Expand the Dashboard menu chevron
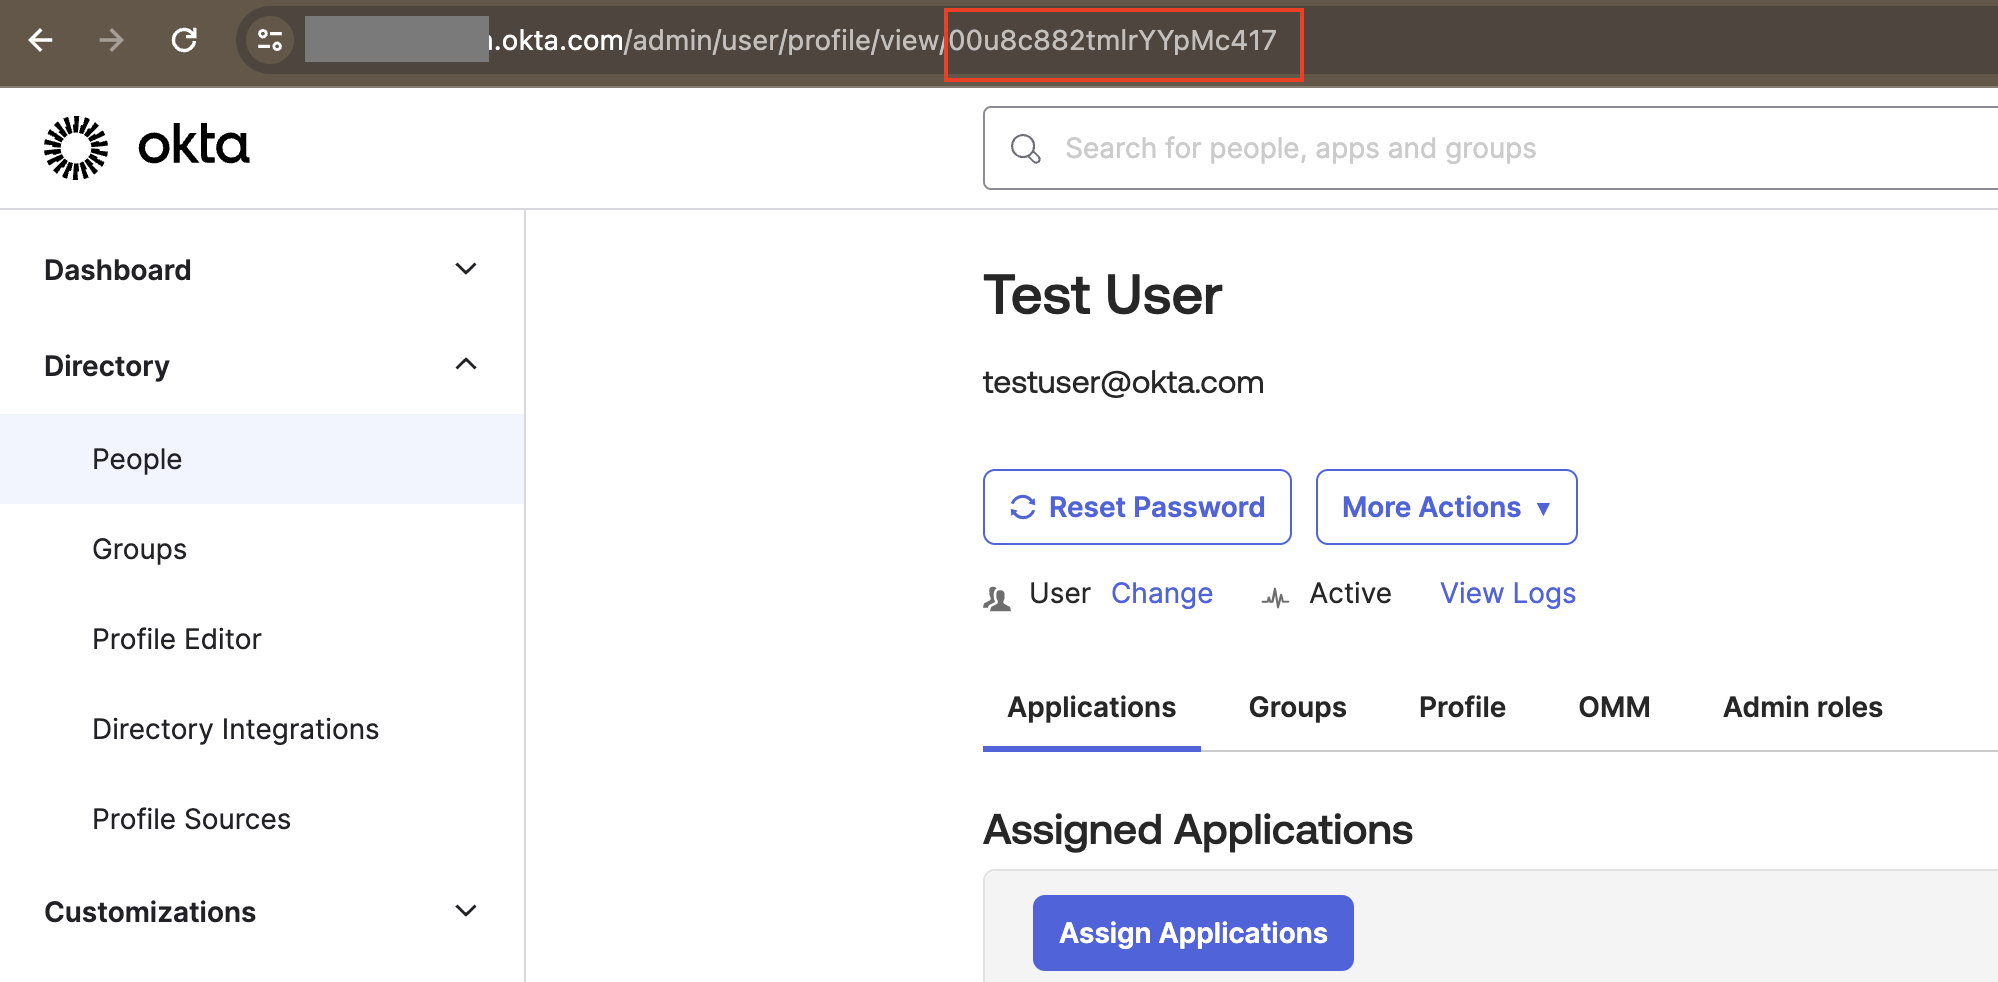The width and height of the screenshot is (1998, 982). point(465,269)
